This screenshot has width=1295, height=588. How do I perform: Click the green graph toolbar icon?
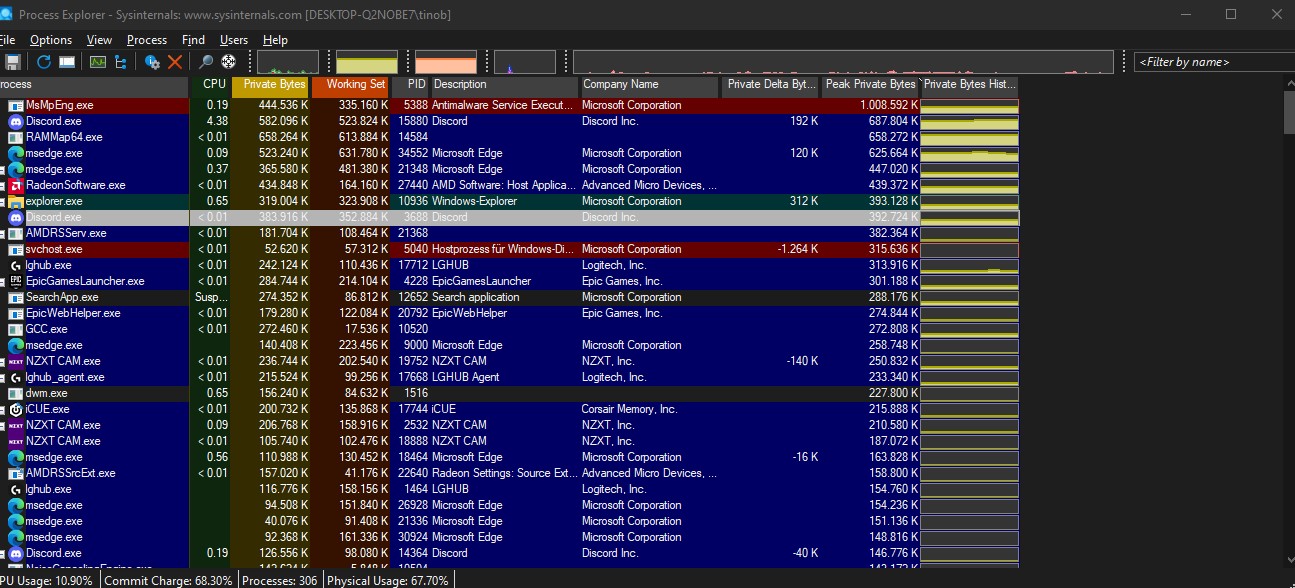(97, 62)
